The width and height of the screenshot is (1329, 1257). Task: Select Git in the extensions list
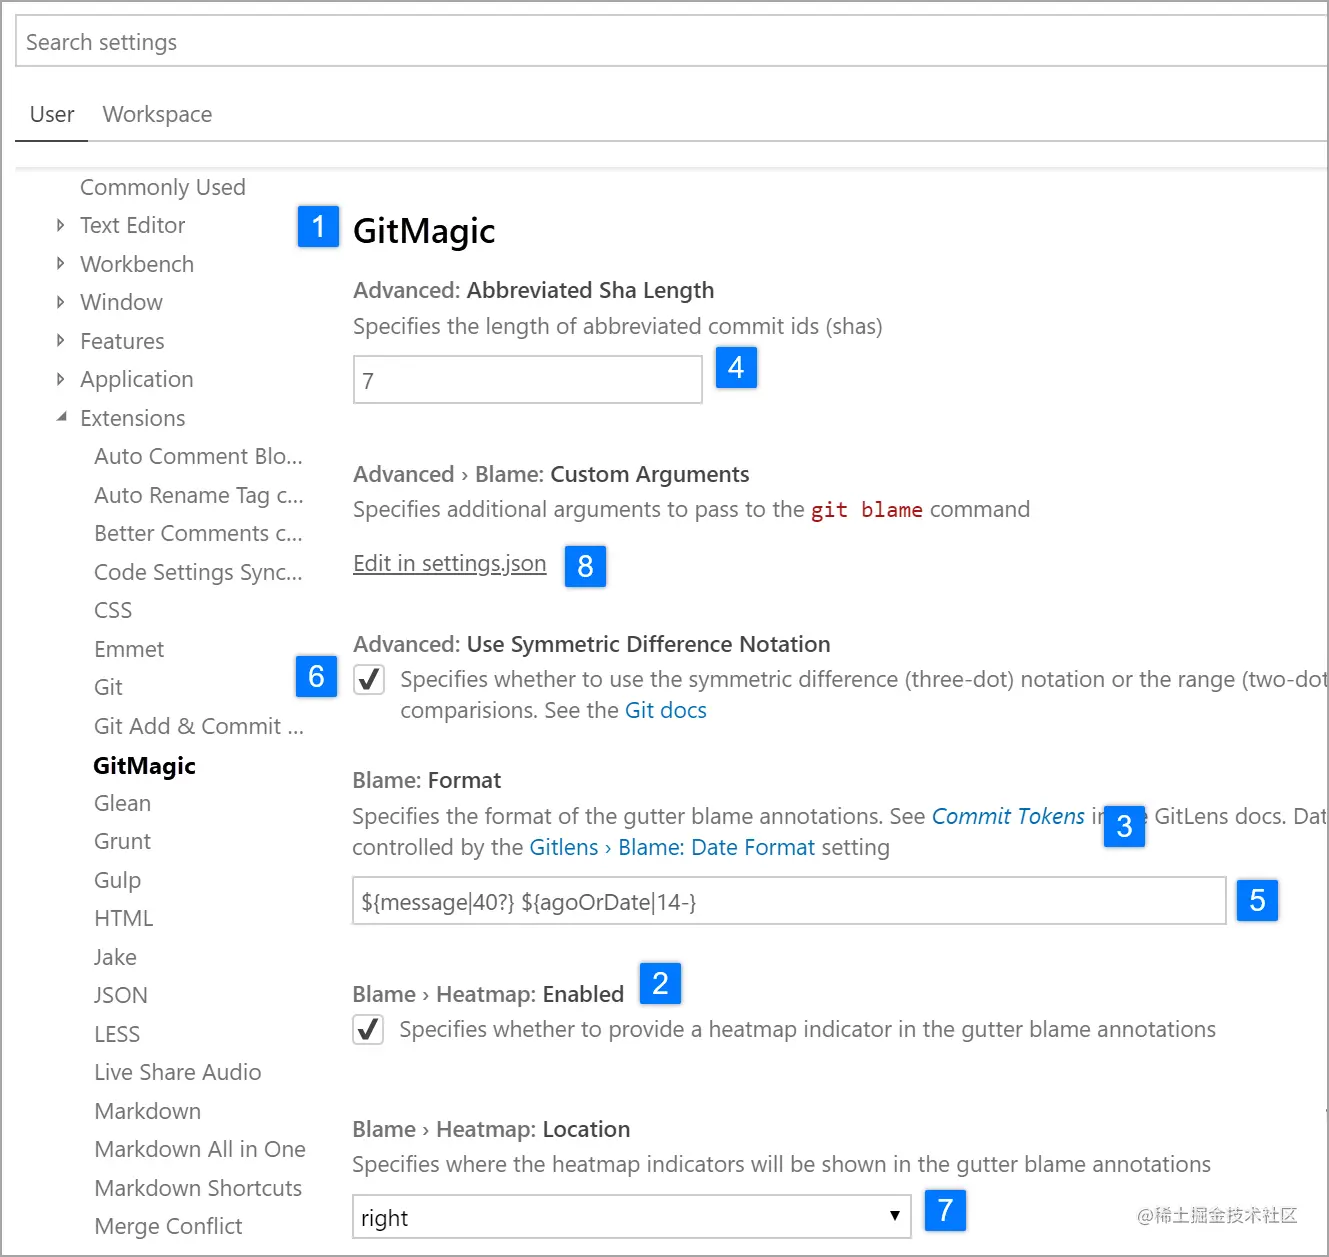108,687
